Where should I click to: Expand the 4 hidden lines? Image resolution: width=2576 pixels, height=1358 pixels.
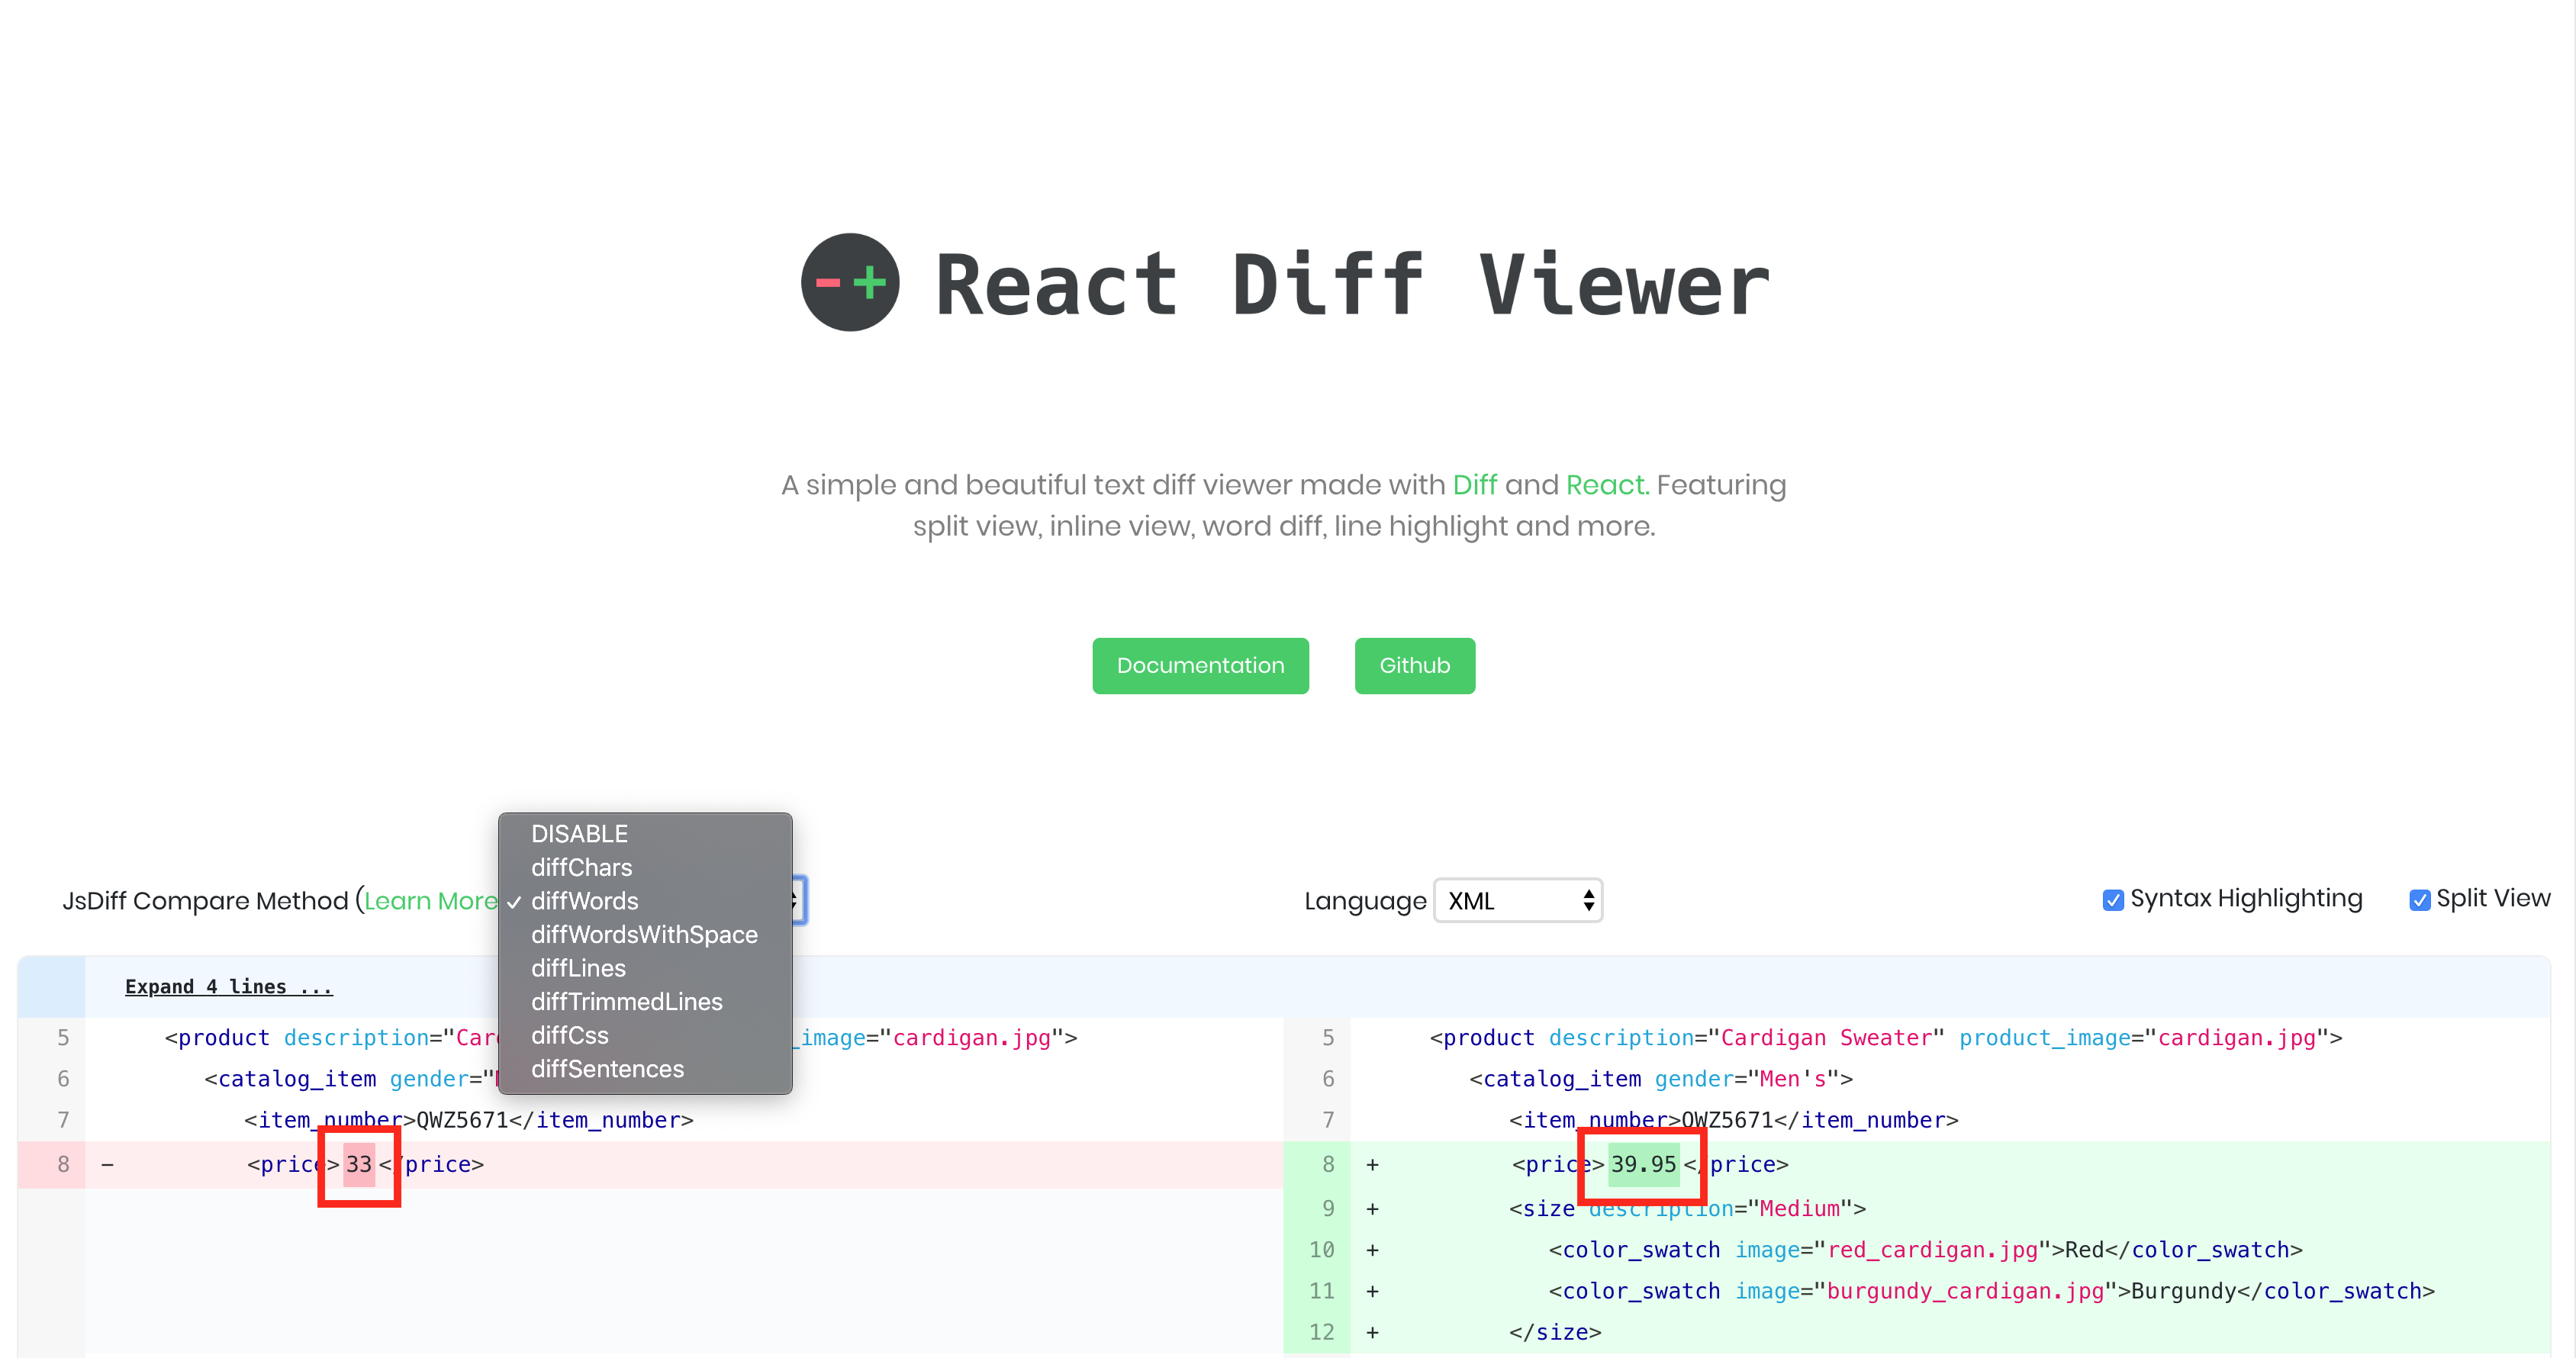click(229, 987)
